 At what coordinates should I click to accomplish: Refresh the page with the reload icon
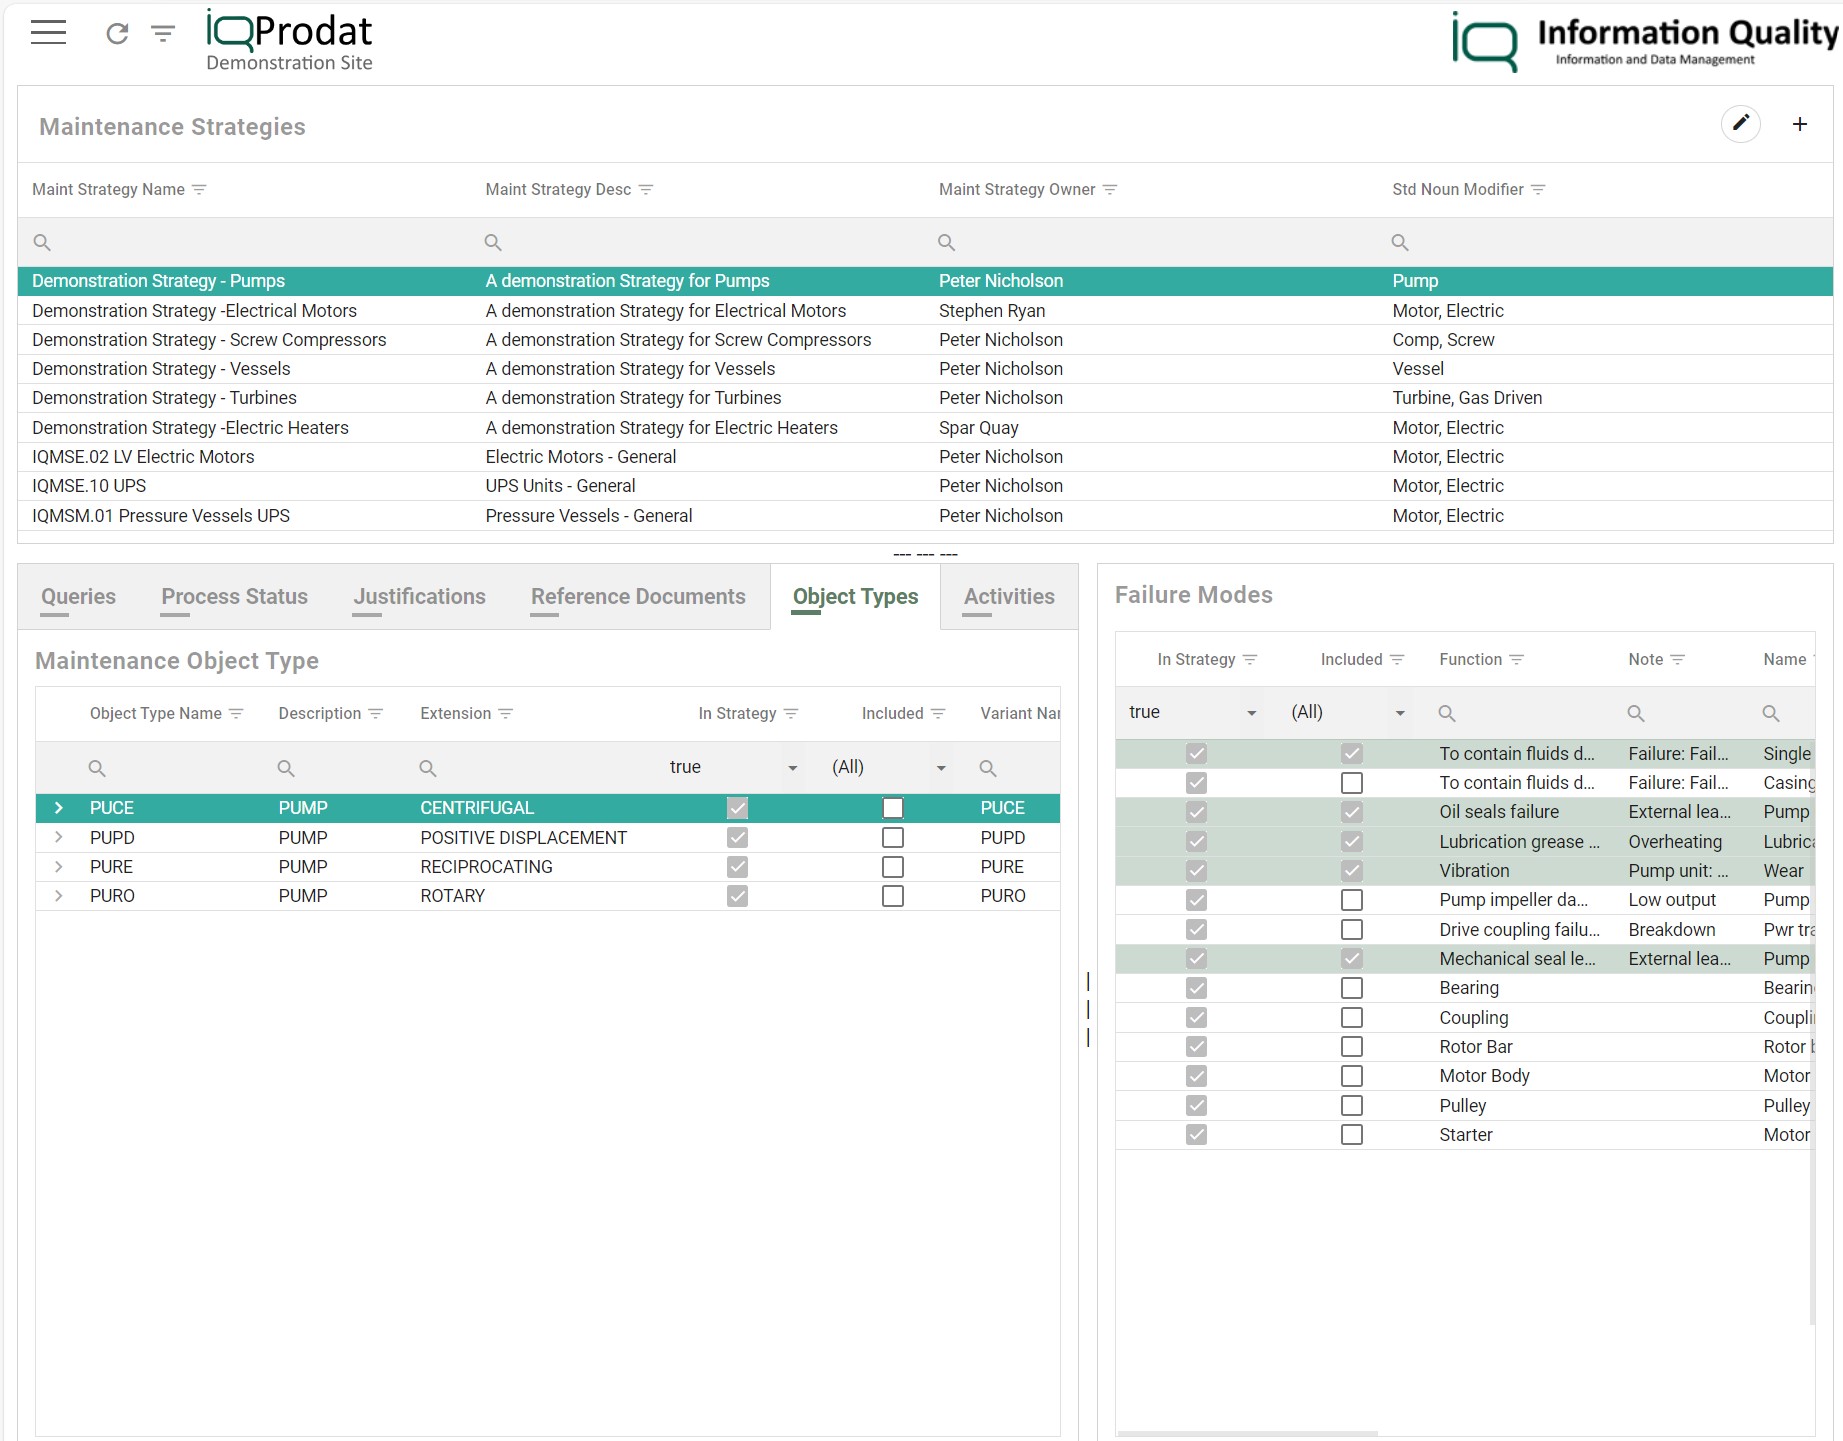[116, 33]
